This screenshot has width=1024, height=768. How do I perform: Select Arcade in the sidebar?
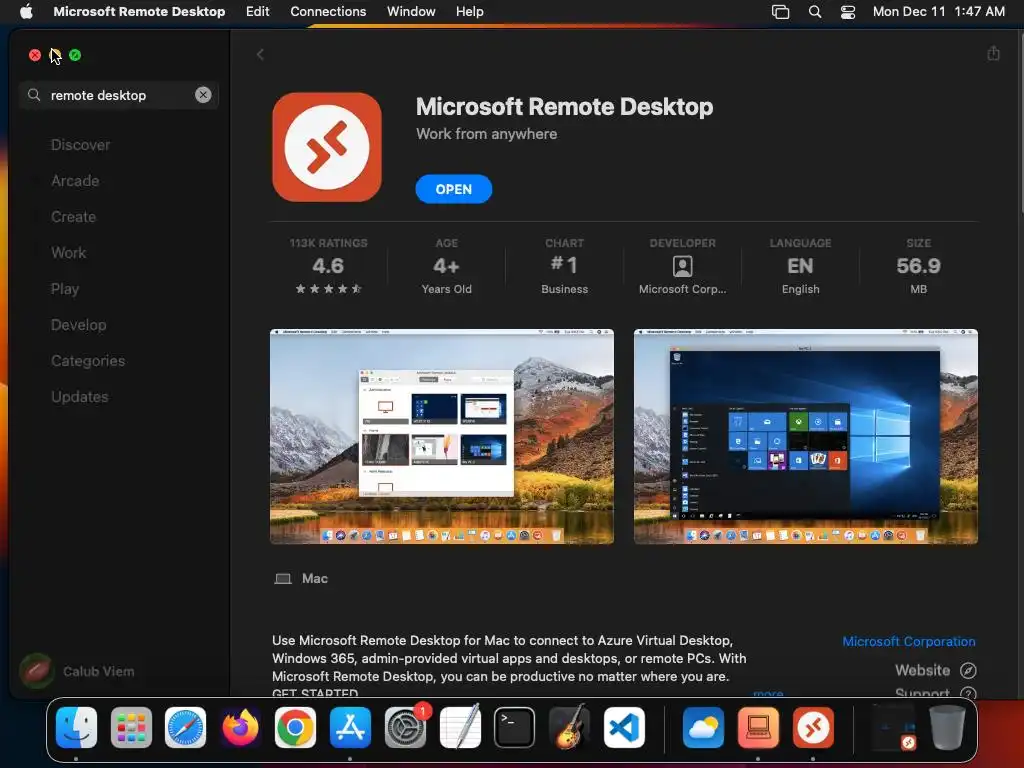pos(75,180)
